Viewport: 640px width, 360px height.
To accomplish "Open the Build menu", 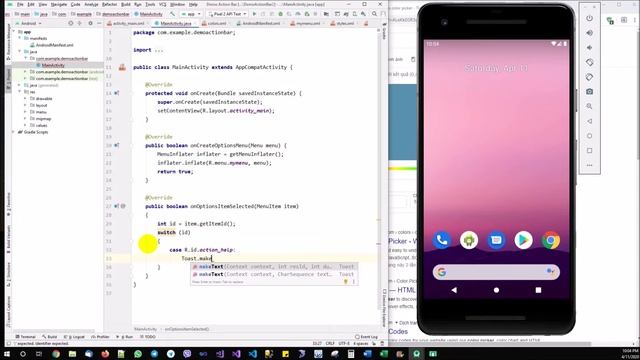I will pos(126,4).
